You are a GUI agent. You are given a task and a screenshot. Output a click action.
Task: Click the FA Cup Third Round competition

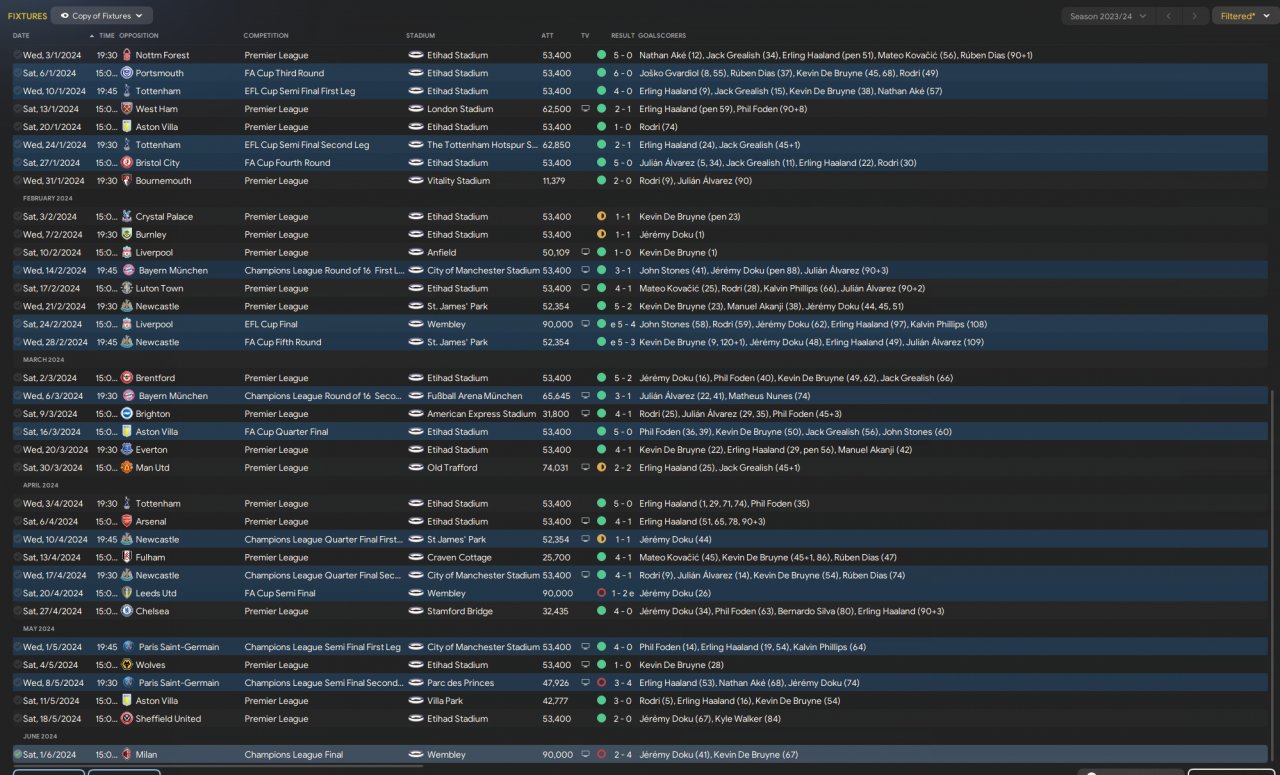[284, 73]
